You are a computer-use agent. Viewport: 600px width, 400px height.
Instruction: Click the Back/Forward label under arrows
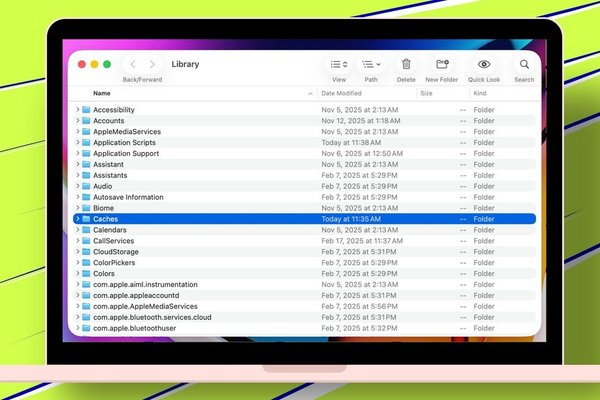point(142,80)
